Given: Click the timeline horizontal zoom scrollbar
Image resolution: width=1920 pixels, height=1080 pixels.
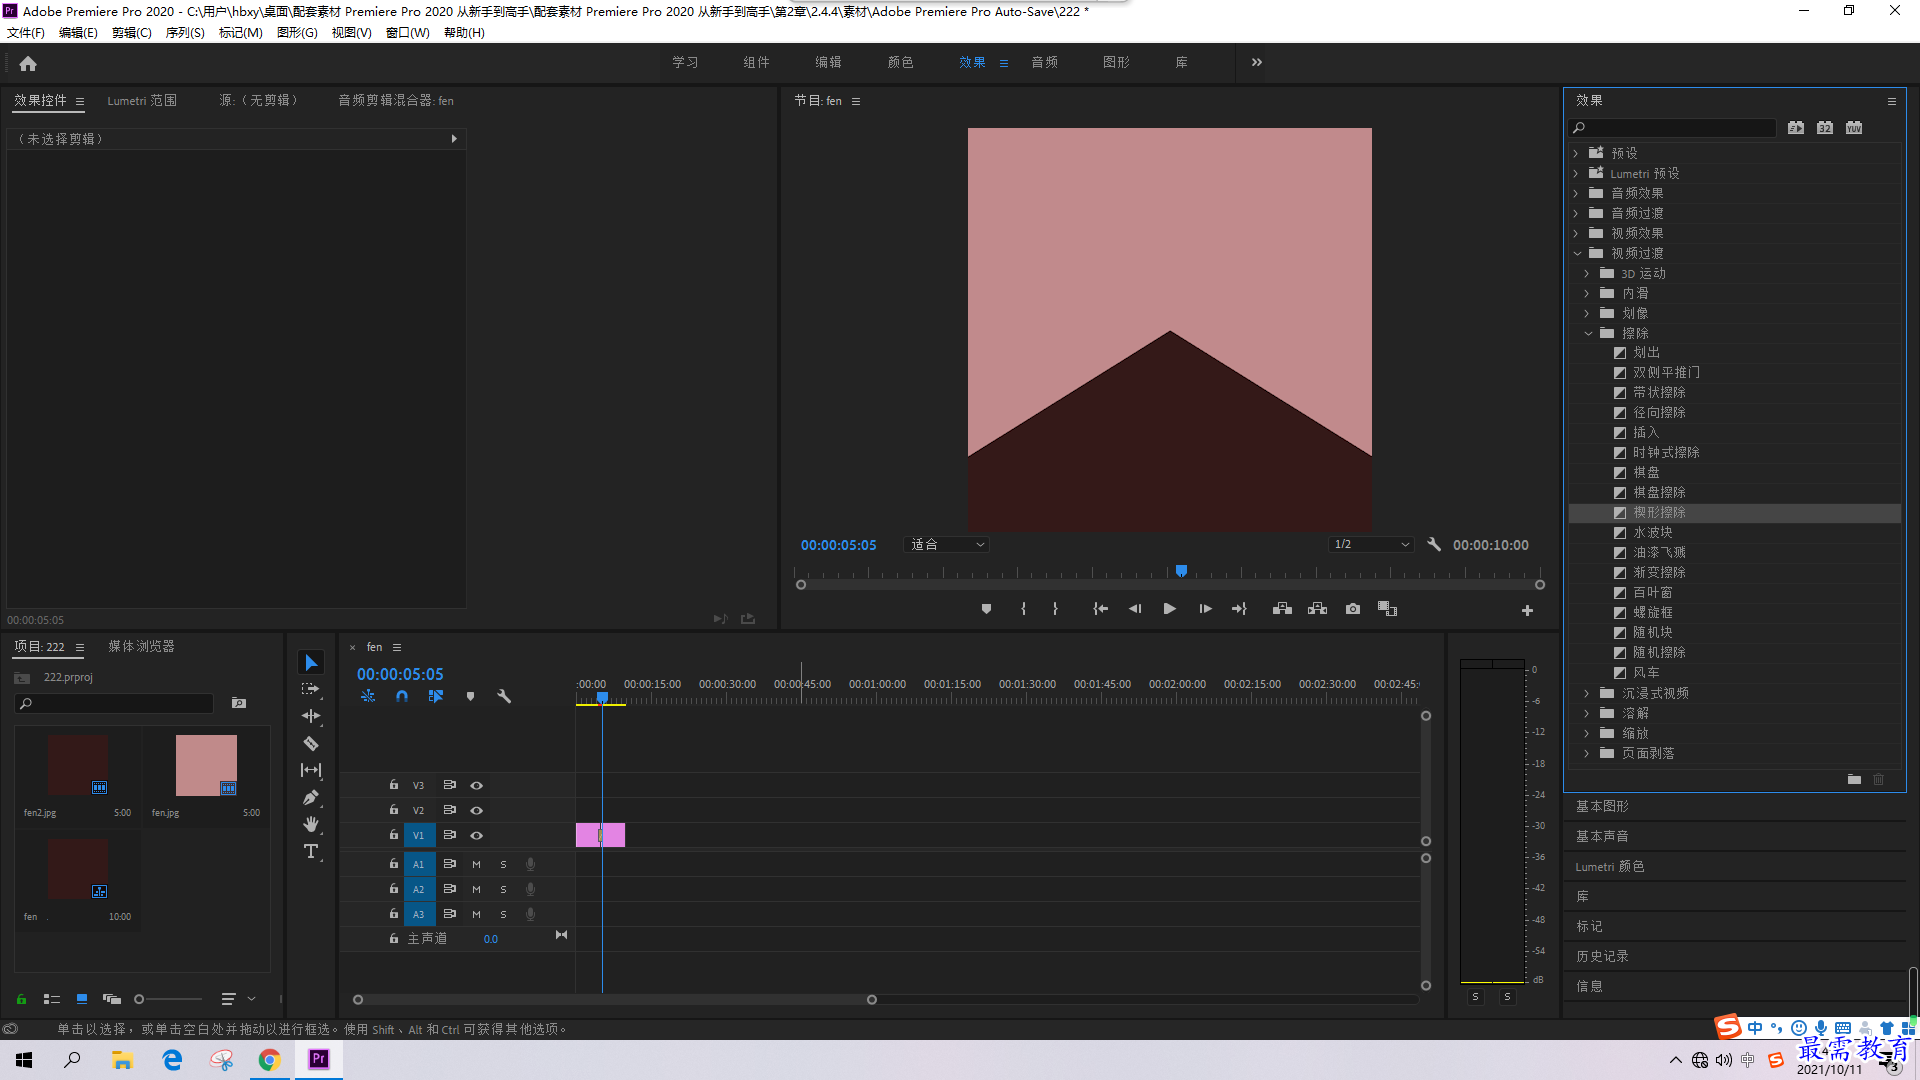Looking at the screenshot, I should (615, 999).
